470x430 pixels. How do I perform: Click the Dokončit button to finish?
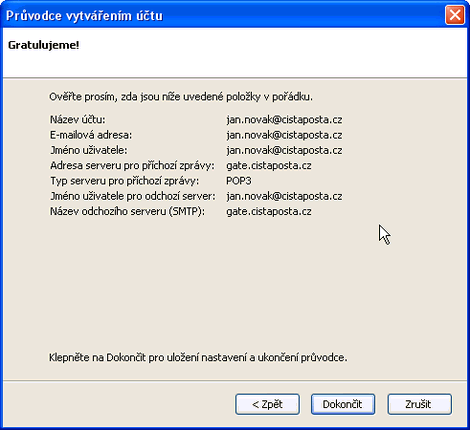point(343,404)
